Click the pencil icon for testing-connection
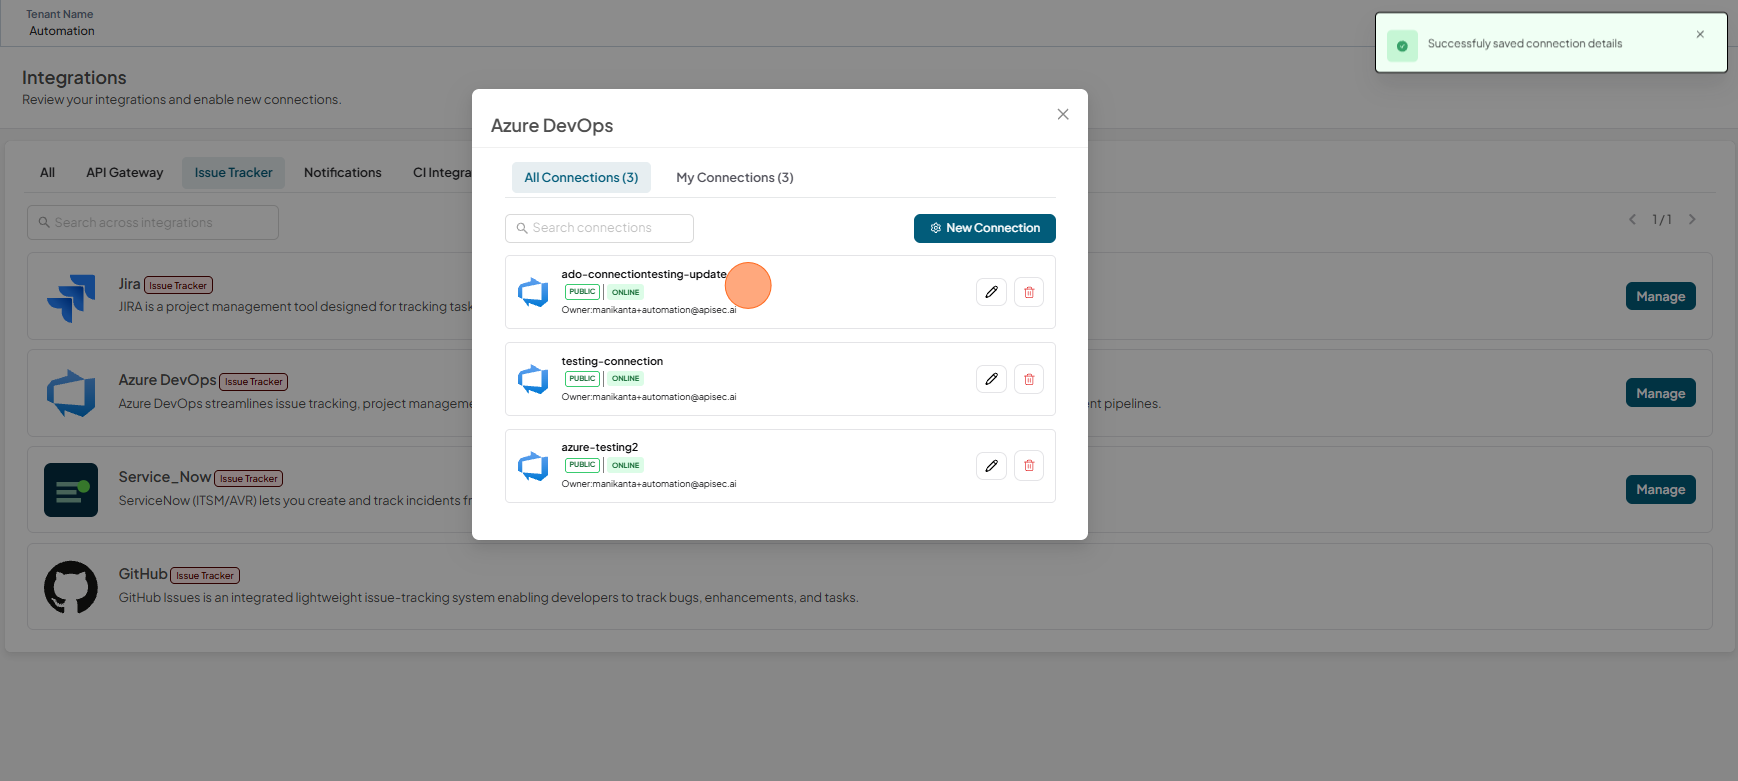Screen dimensions: 1738x781 [x=991, y=379]
